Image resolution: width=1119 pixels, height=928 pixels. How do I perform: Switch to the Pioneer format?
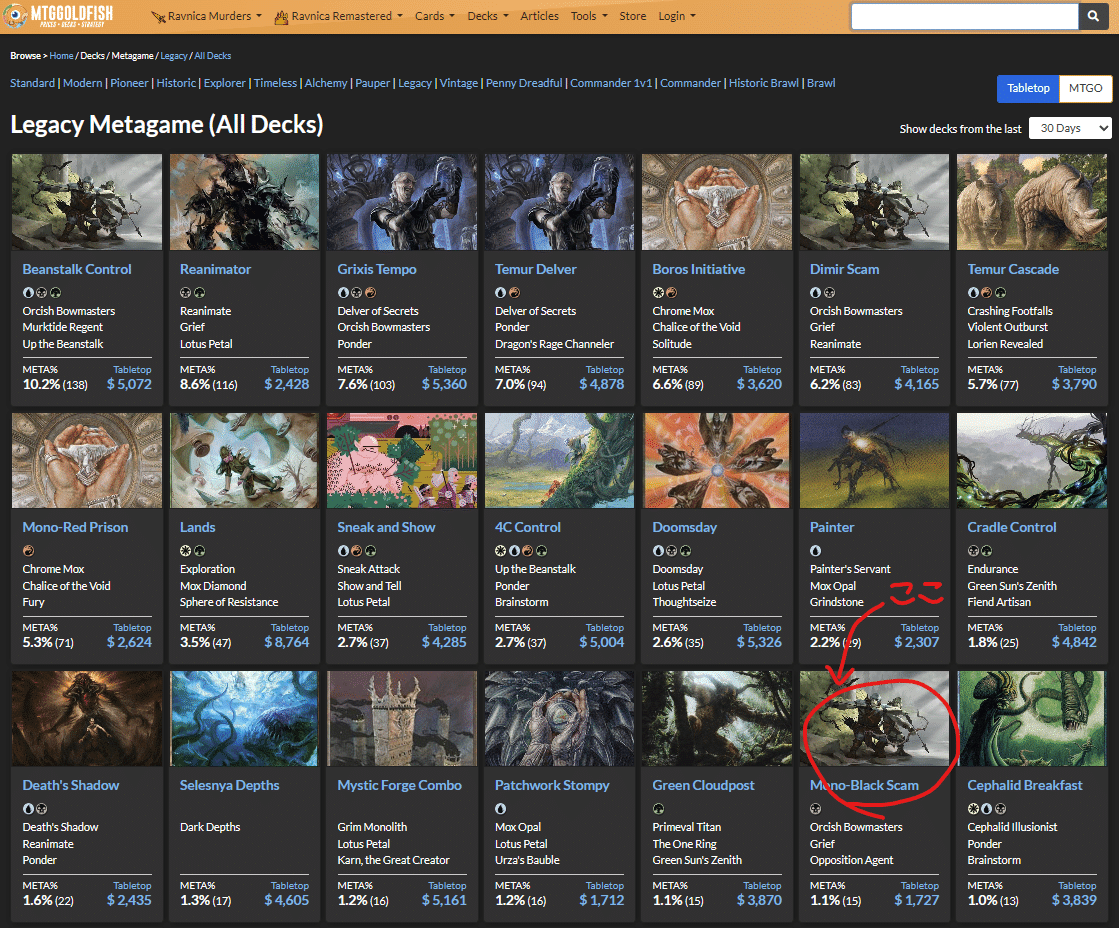pyautogui.click(x=129, y=83)
